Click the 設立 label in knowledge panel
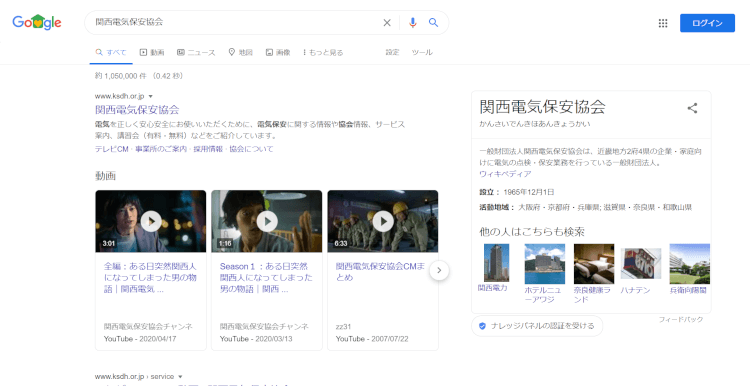This screenshot has height=386, width=750. (x=488, y=192)
